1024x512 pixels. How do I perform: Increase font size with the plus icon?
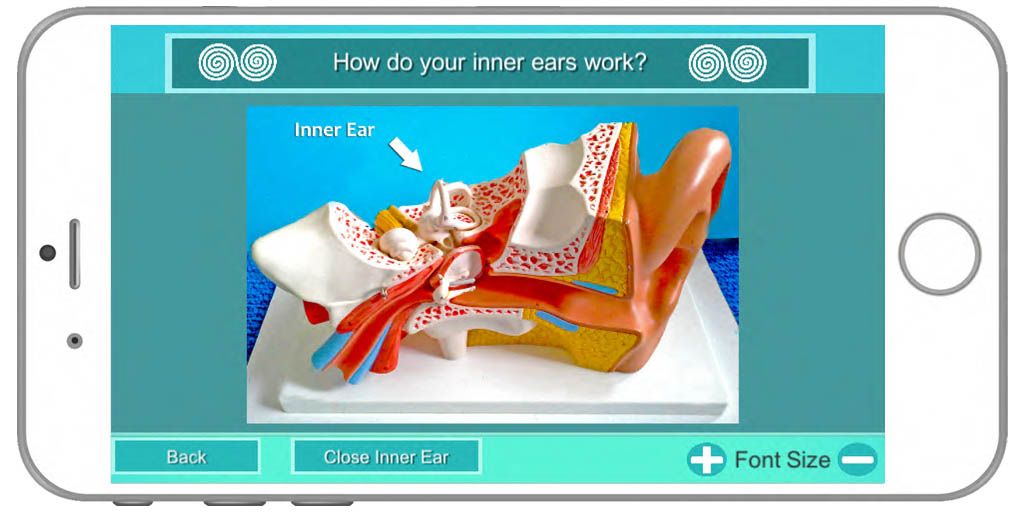707,460
